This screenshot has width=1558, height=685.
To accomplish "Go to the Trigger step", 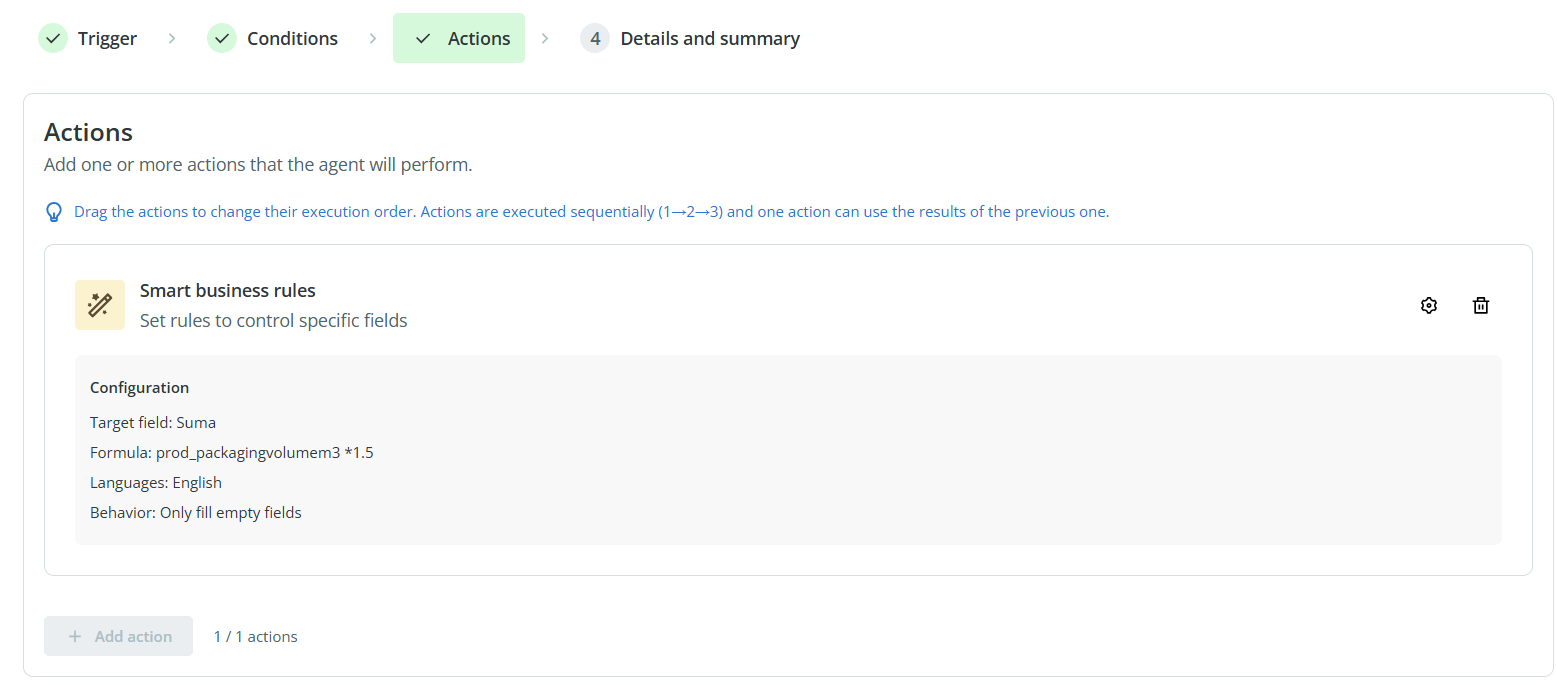I will coord(107,39).
